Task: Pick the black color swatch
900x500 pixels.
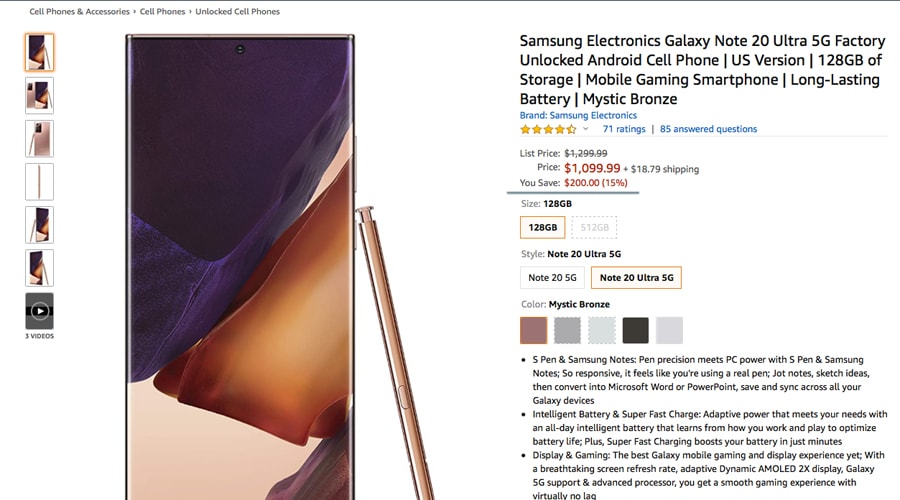Action: pos(635,330)
